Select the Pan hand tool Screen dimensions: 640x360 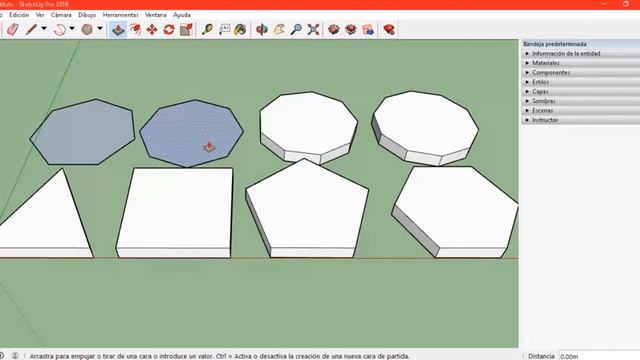coord(279,29)
